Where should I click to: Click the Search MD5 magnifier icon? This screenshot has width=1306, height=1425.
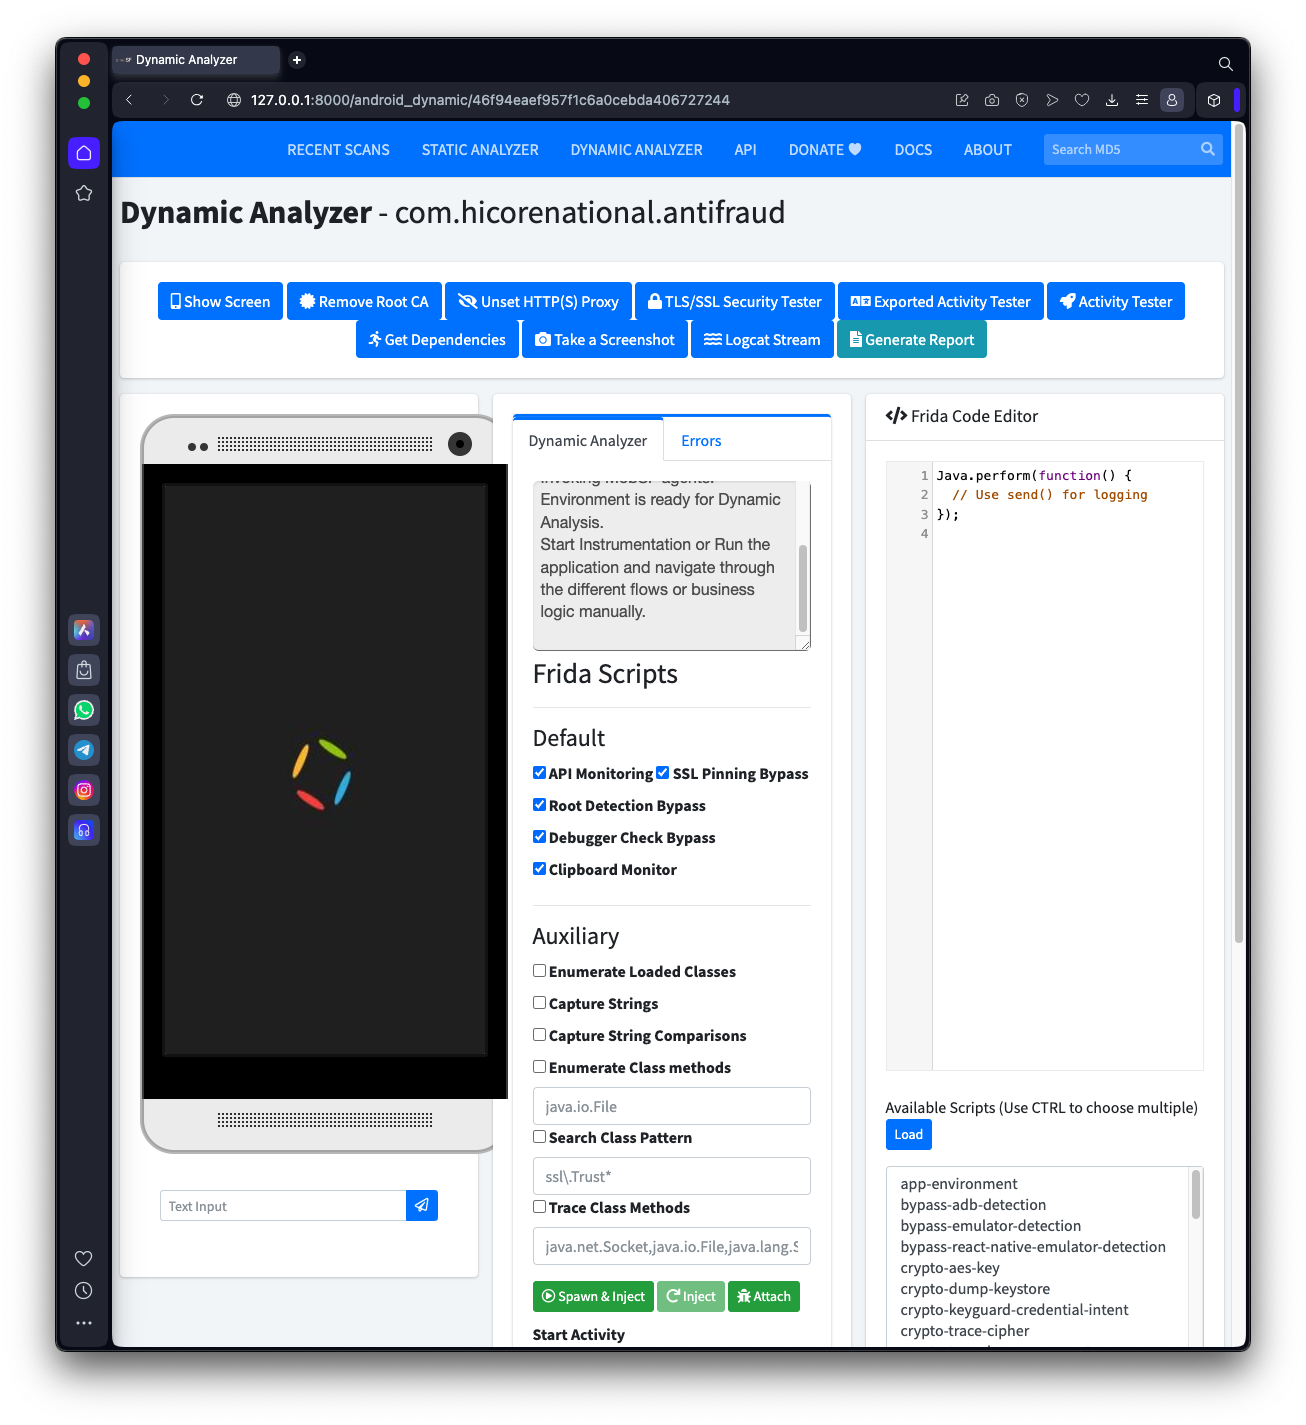point(1208,149)
